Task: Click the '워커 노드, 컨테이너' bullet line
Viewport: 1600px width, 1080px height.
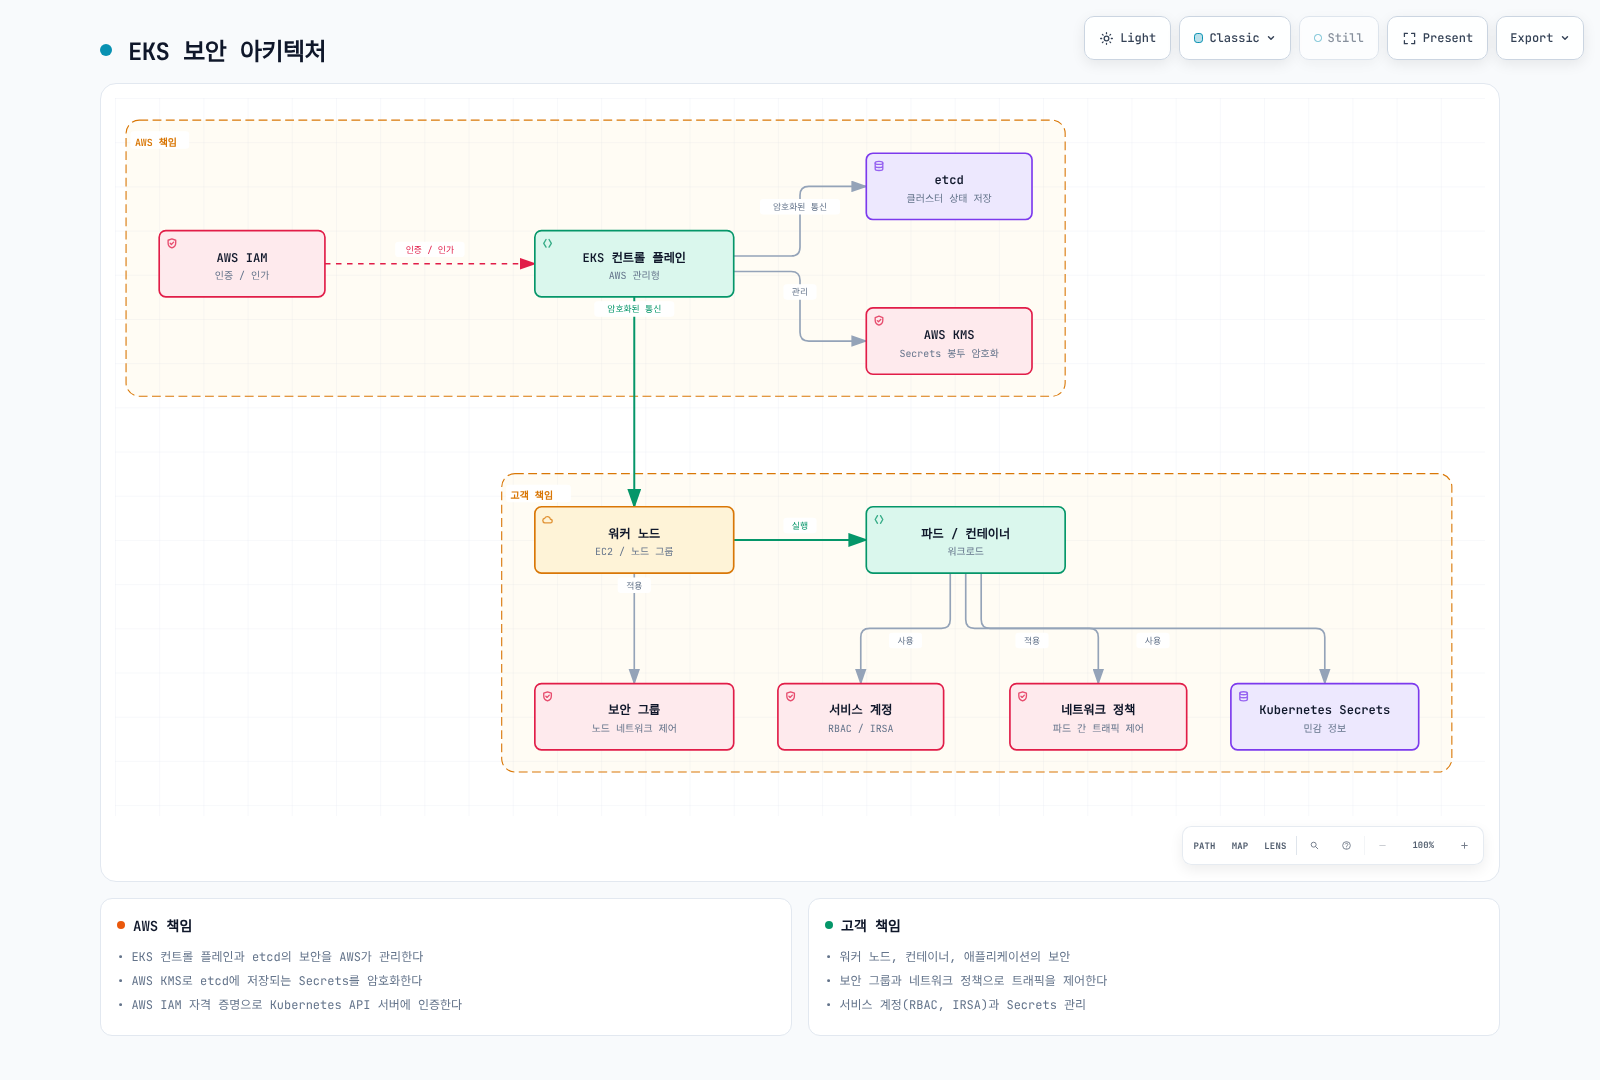Action: [x=954, y=957]
